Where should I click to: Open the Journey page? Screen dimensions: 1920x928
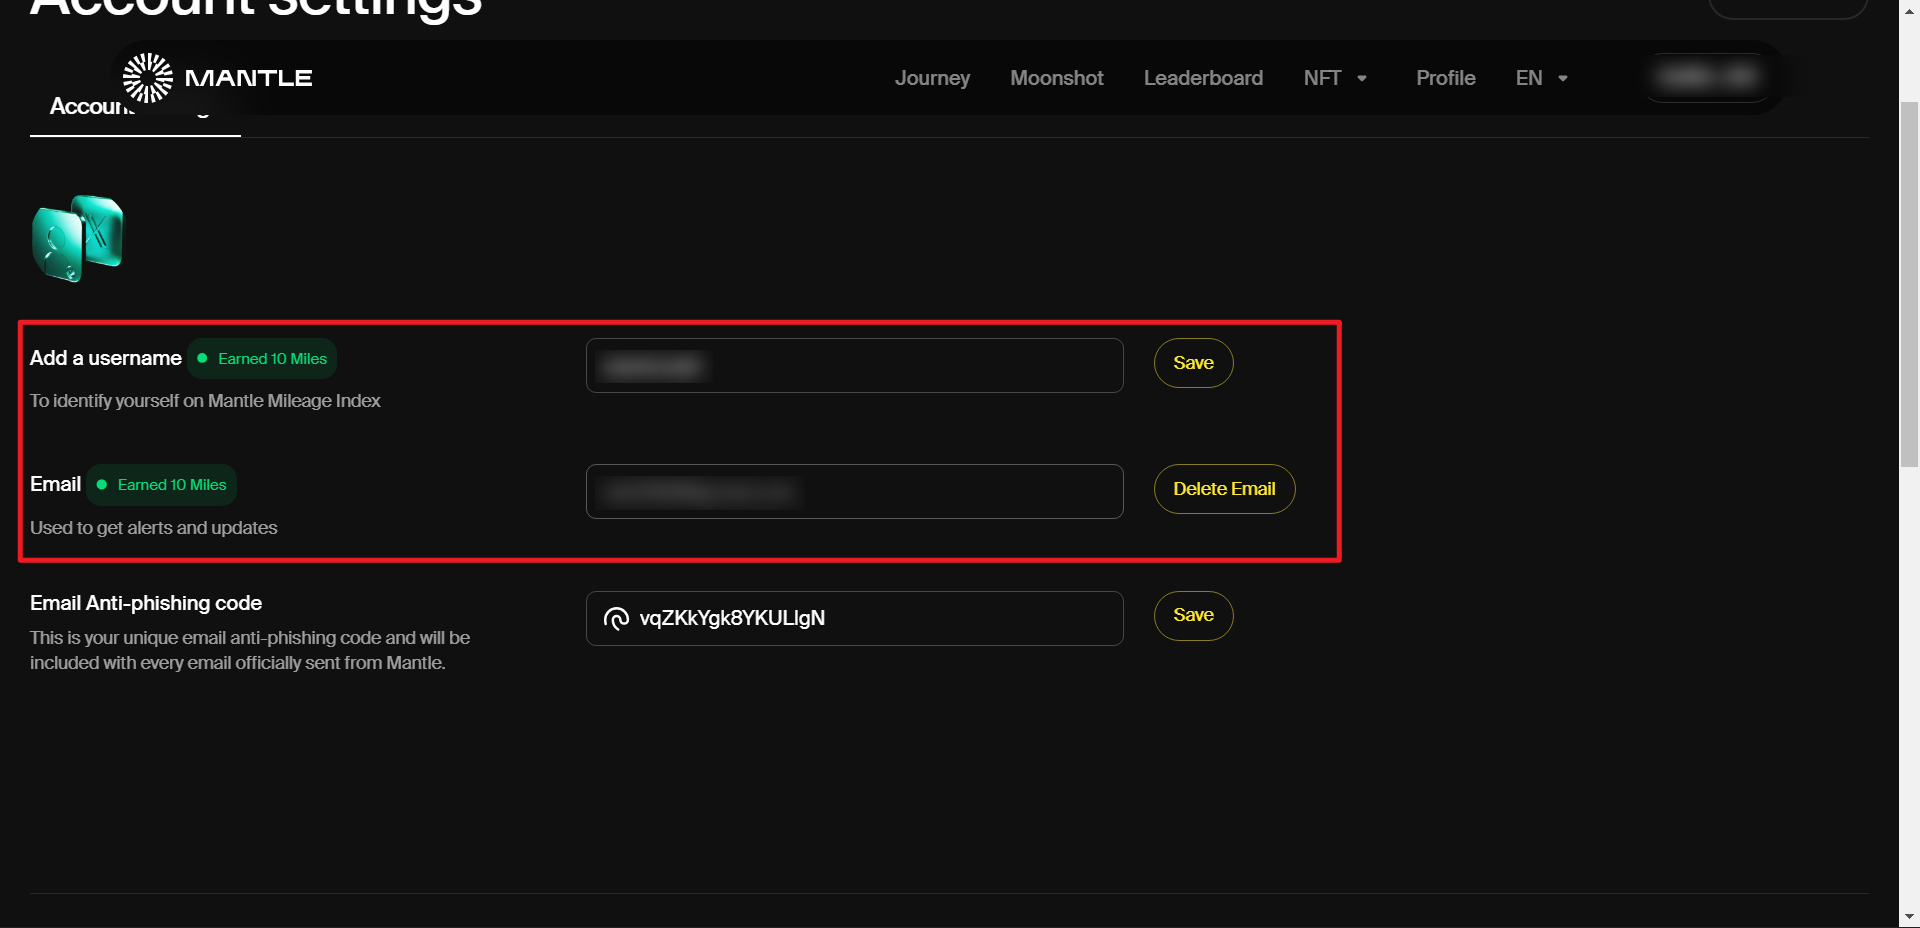pos(932,78)
